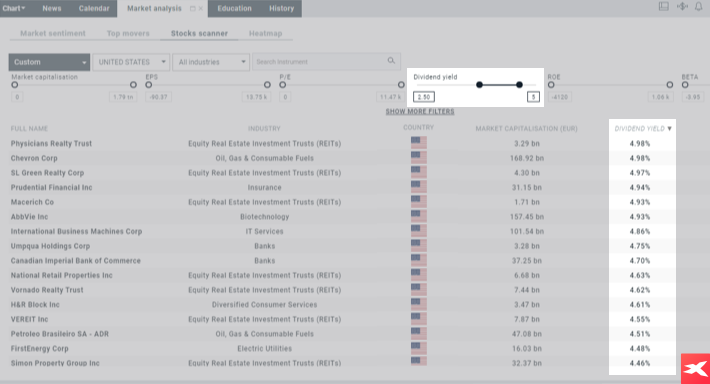Select AbbVie Inc in the list
This screenshot has height=384, width=710.
[x=29, y=216]
